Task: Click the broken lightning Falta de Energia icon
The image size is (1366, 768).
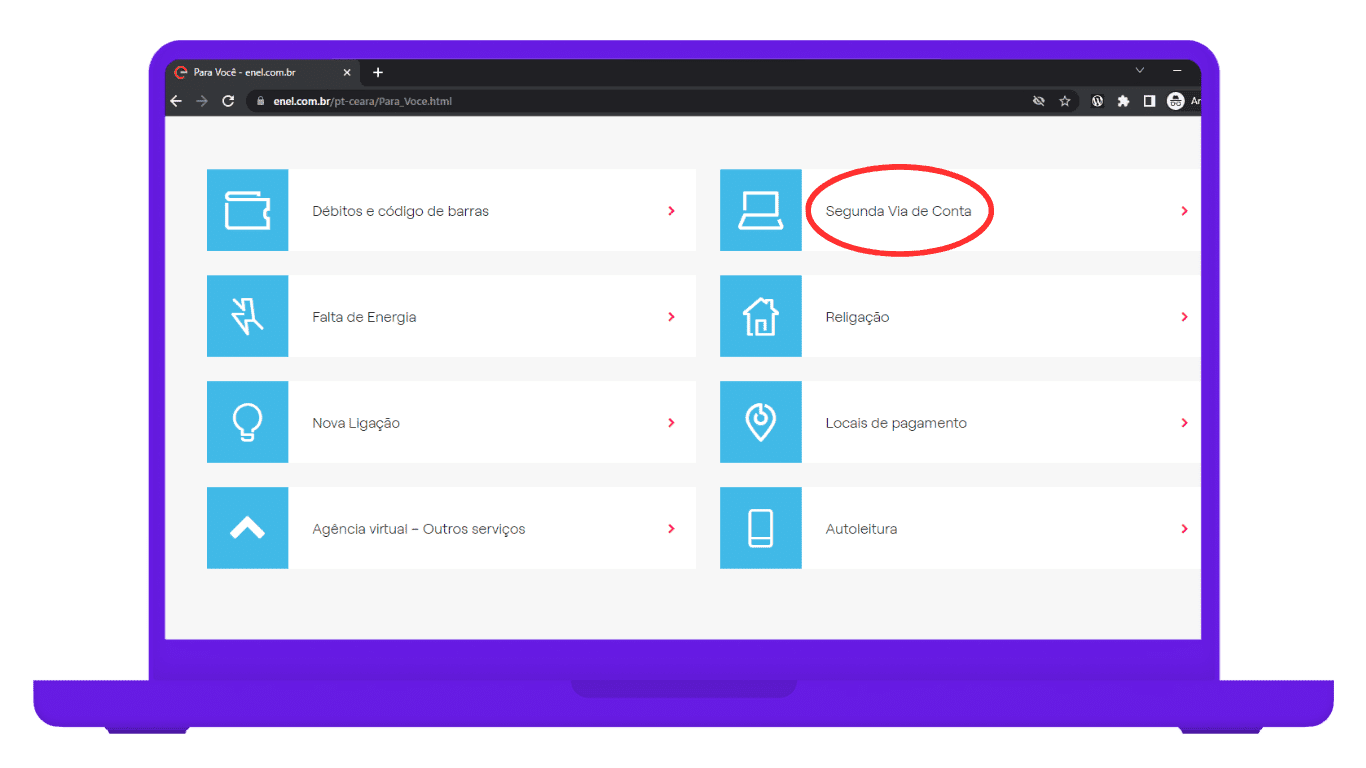Action: pos(247,317)
